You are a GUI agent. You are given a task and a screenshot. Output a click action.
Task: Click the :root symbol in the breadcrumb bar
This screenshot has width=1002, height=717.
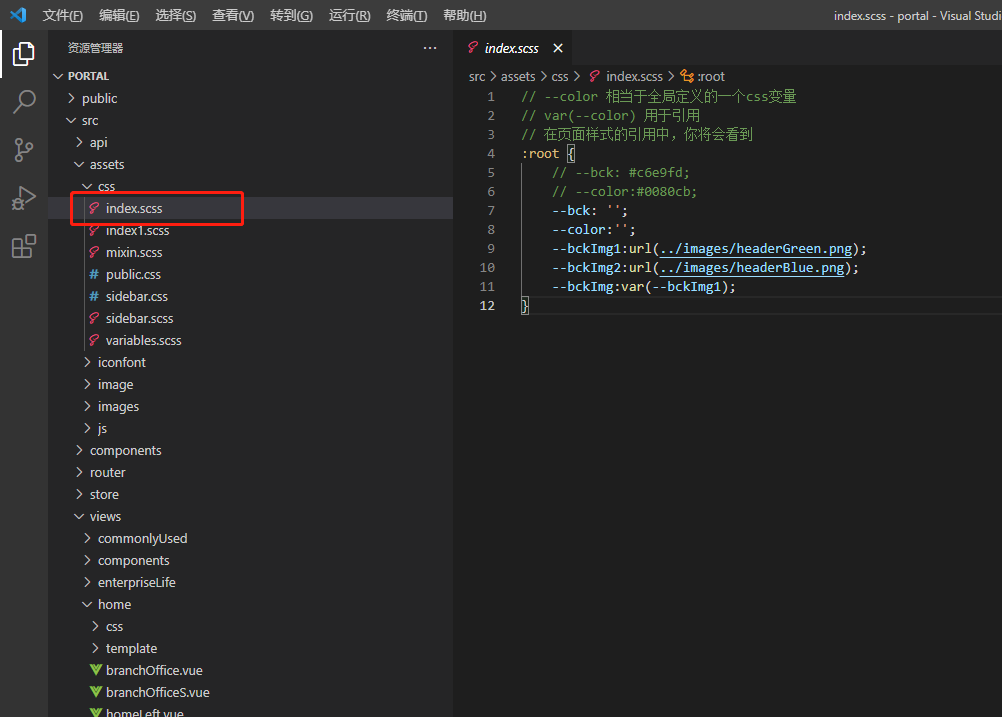click(x=710, y=76)
